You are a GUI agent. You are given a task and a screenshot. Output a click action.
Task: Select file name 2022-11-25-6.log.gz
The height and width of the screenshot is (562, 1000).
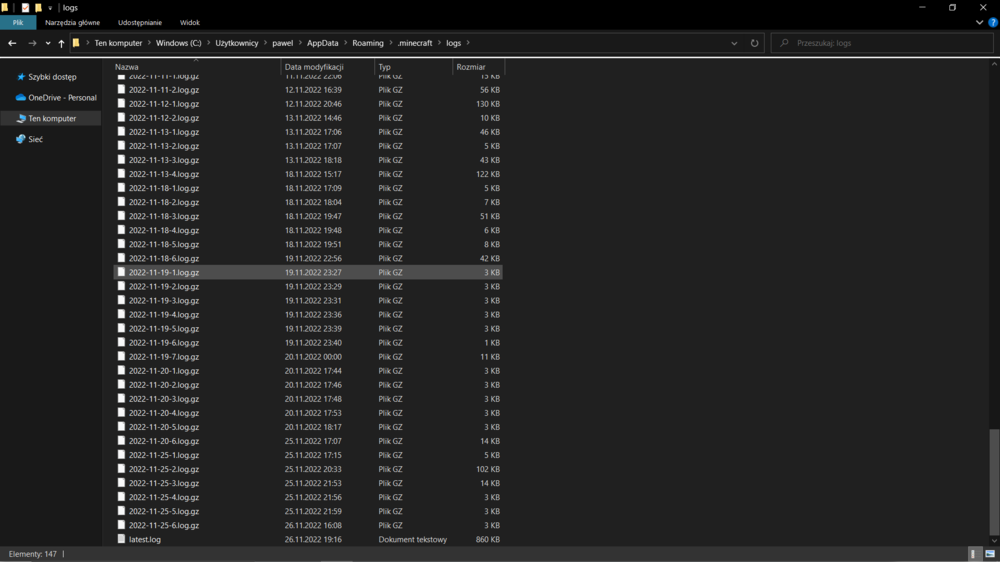pos(164,525)
